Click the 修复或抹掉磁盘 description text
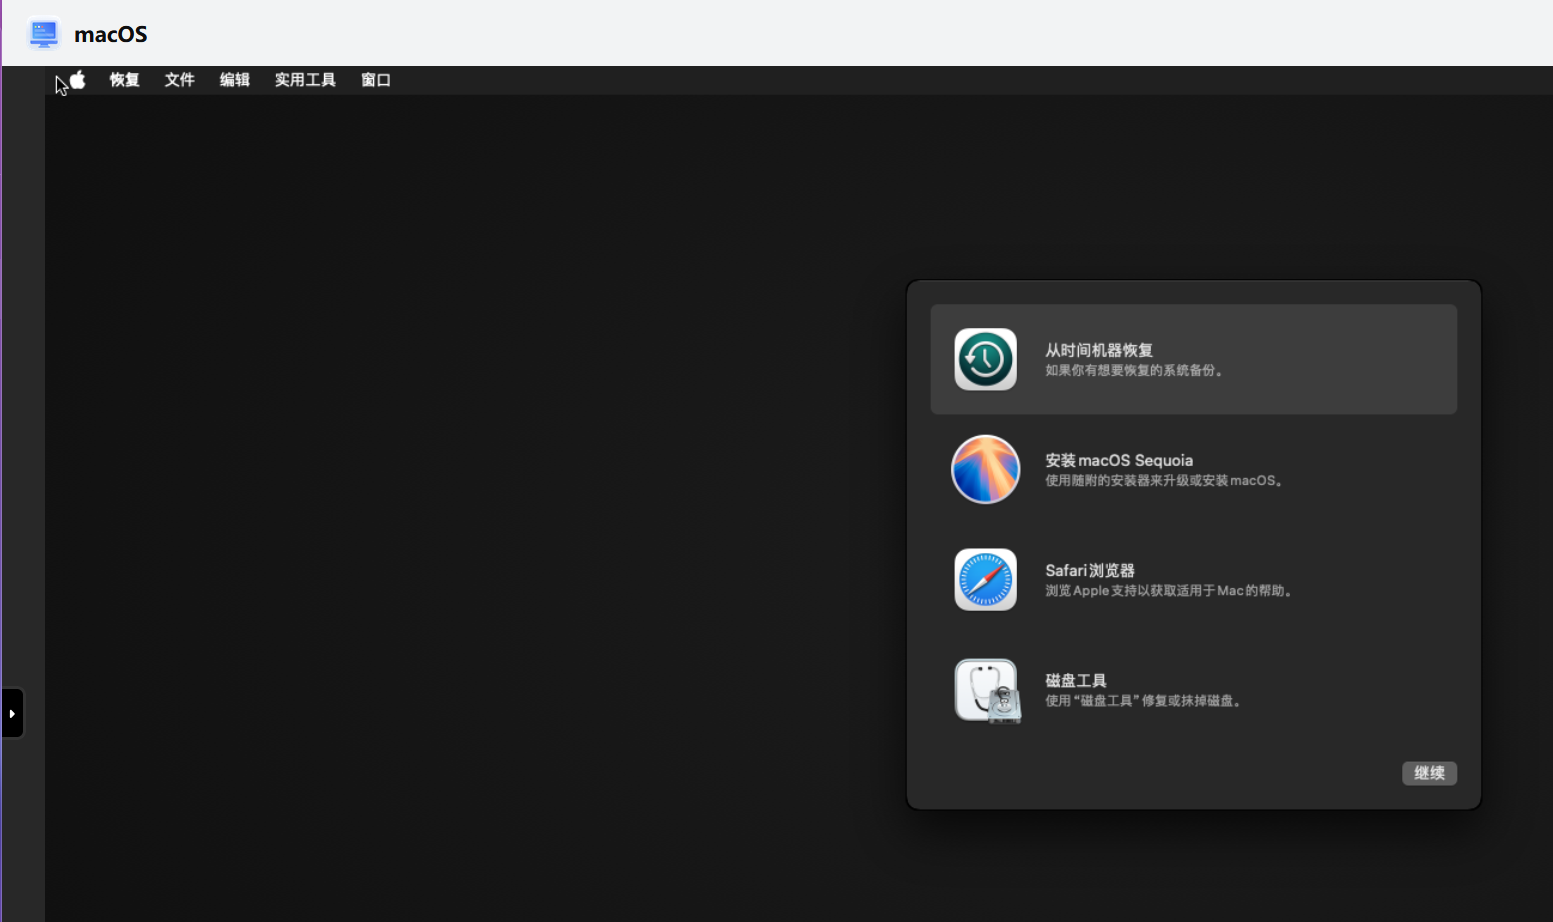This screenshot has width=1553, height=922. tap(1143, 701)
